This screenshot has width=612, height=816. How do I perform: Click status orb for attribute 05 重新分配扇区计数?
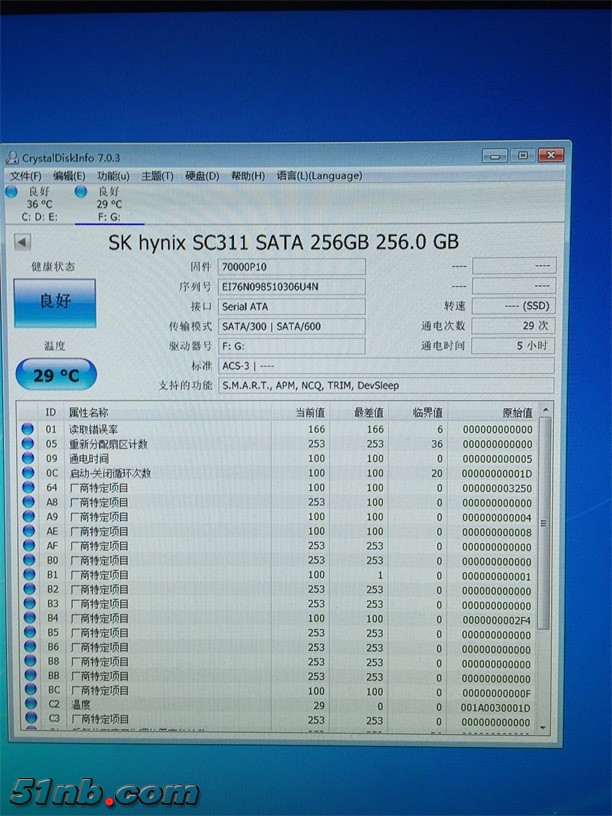click(27, 444)
